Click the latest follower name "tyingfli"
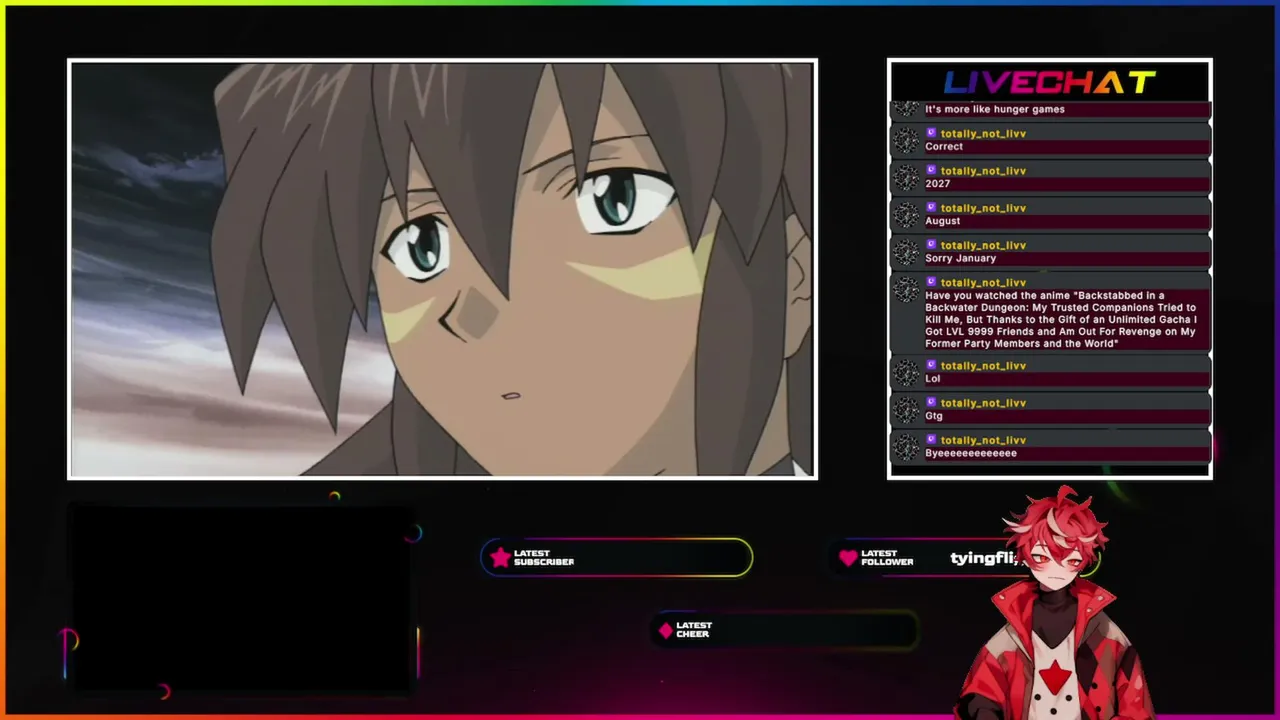This screenshot has width=1280, height=720. coord(984,558)
